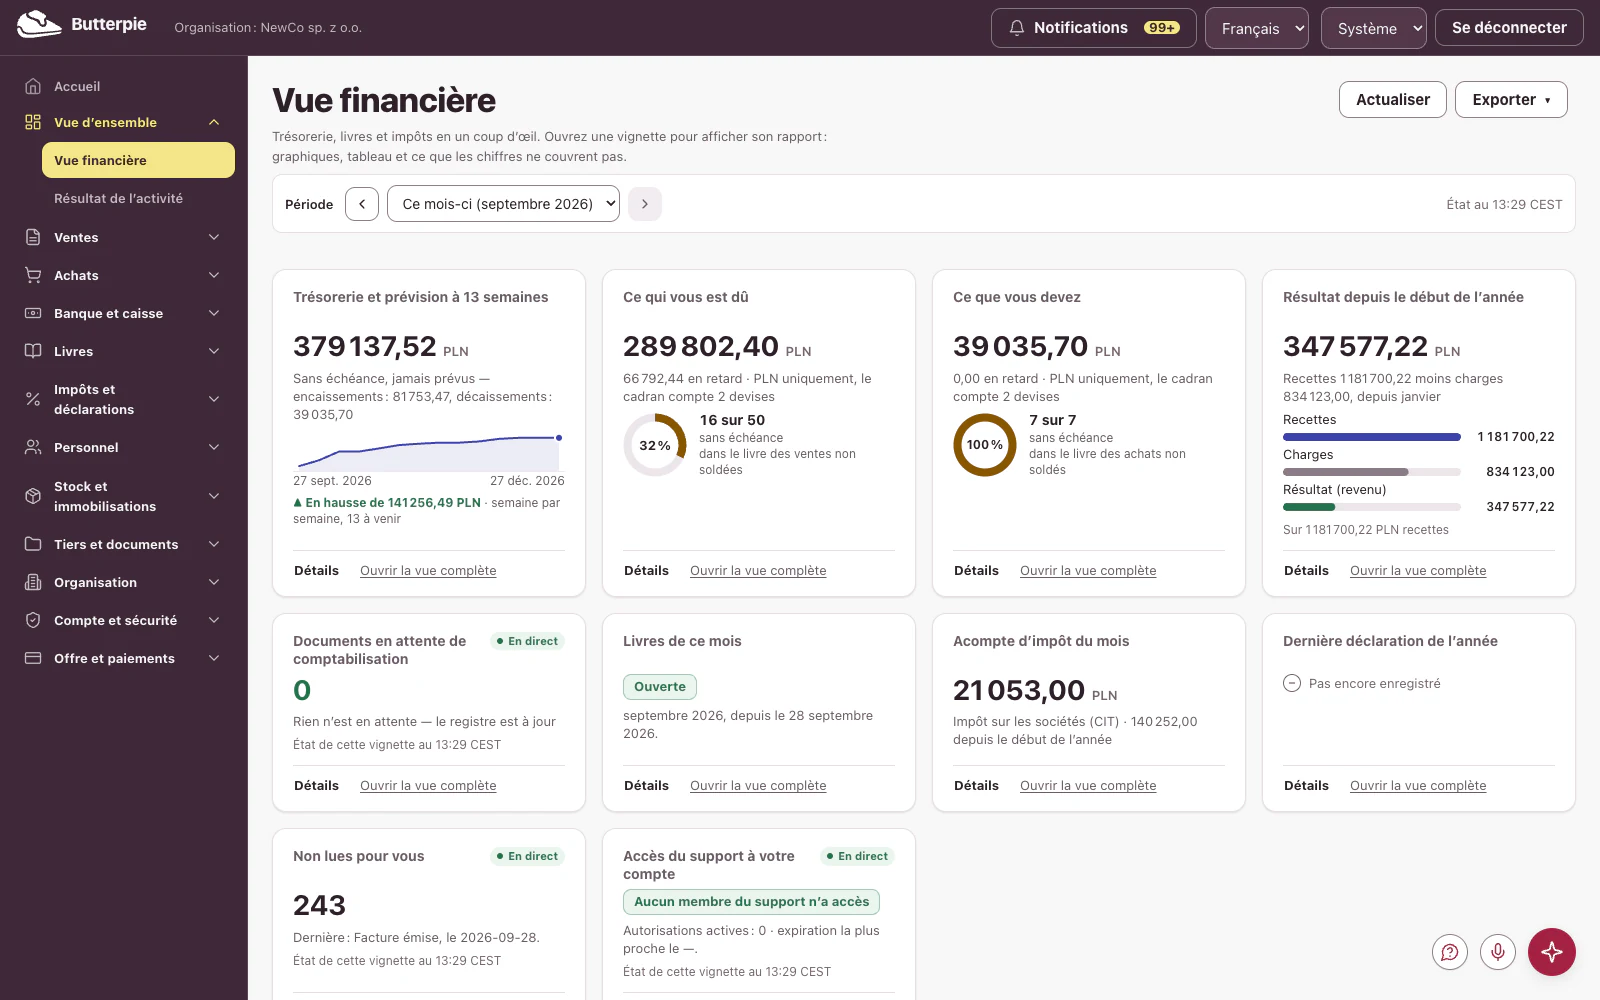Open the Personnel menu item
Screen dimensions: 1600x1000
(x=124, y=447)
